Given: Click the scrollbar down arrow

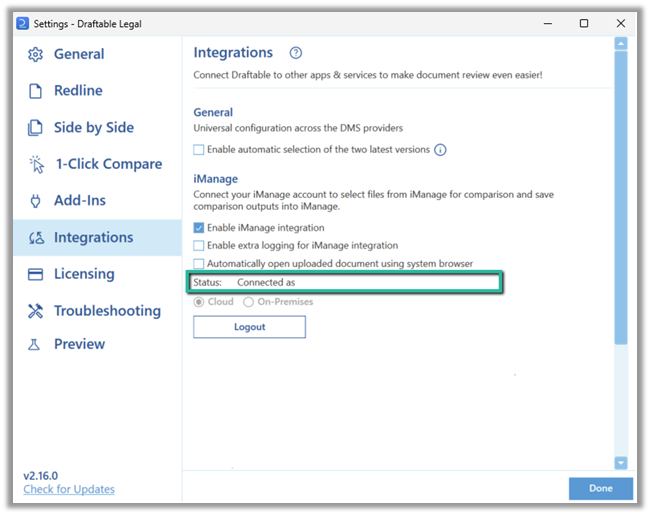Looking at the screenshot, I should (621, 463).
